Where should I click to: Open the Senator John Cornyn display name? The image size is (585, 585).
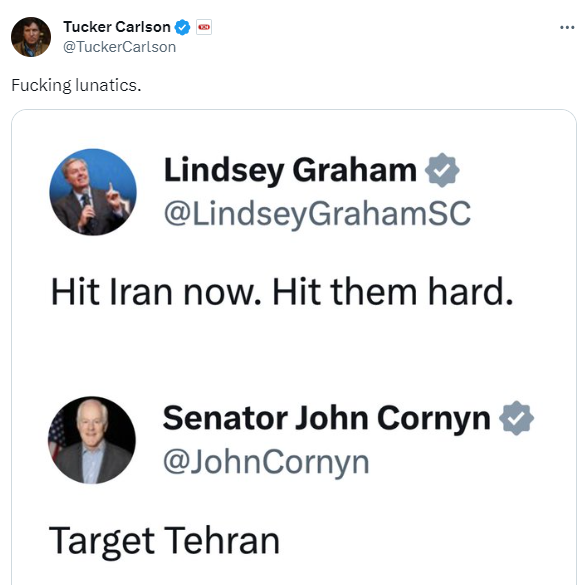(x=326, y=419)
